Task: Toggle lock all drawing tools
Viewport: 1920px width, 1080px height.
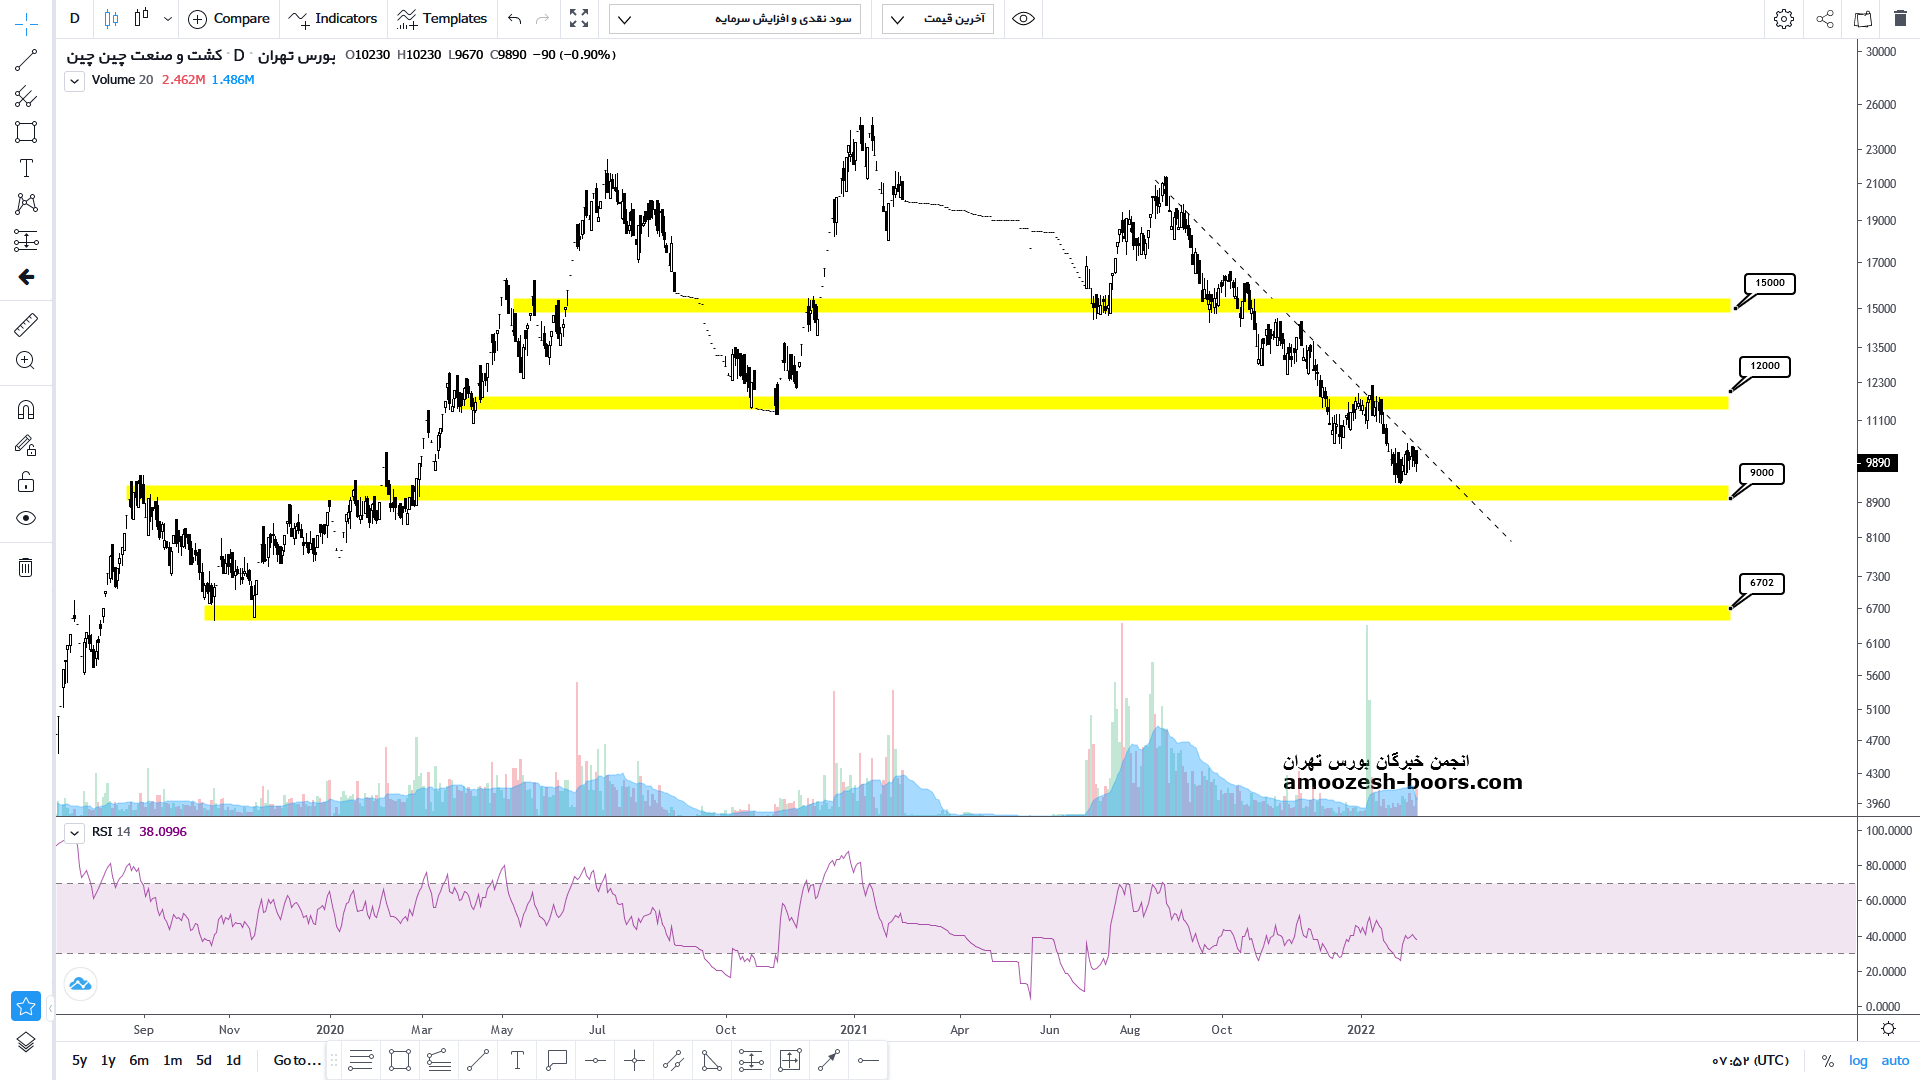Action: (26, 482)
